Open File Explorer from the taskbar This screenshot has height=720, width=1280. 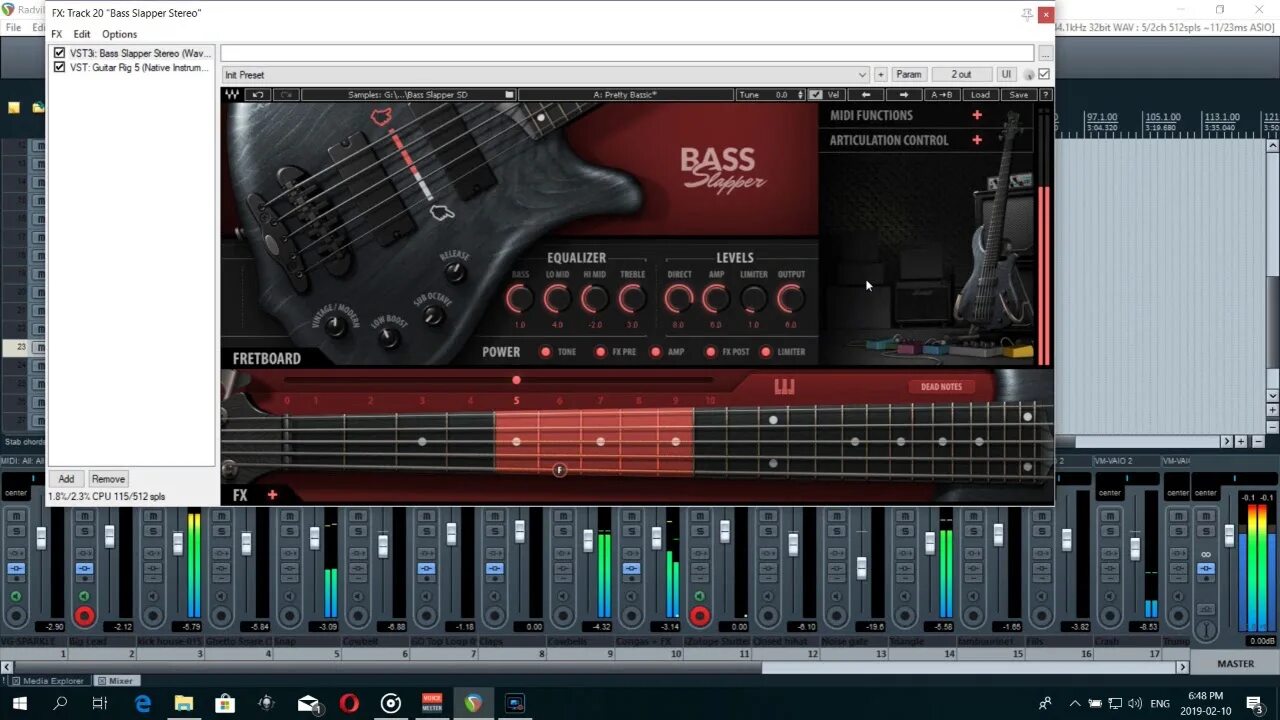pos(184,703)
